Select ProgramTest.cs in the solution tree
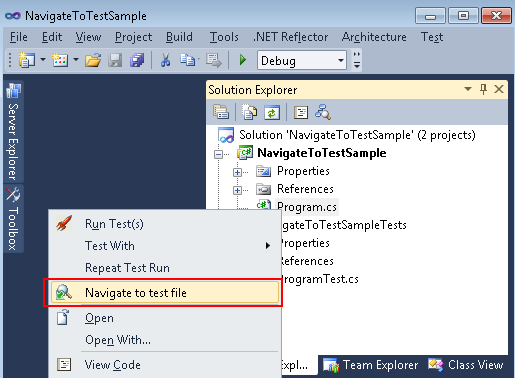Image resolution: width=515 pixels, height=378 pixels. tap(319, 279)
